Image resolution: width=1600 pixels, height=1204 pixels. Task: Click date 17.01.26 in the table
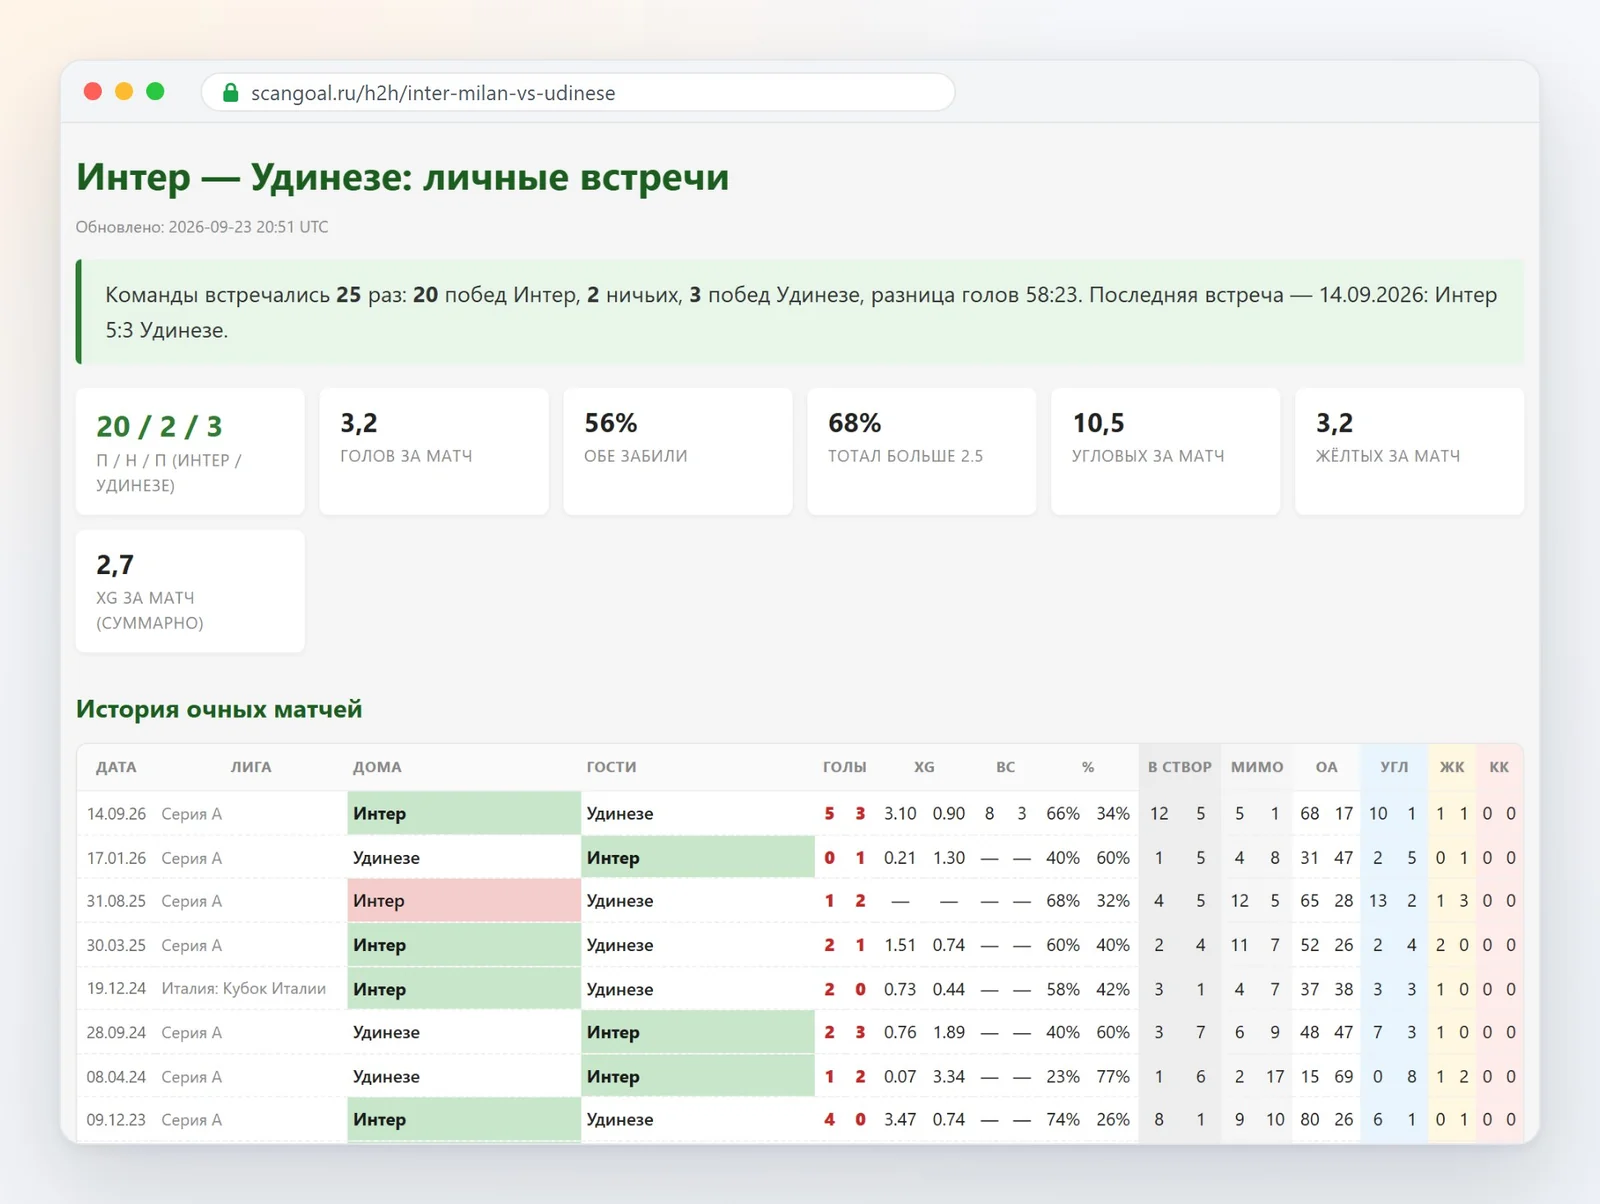pyautogui.click(x=116, y=858)
